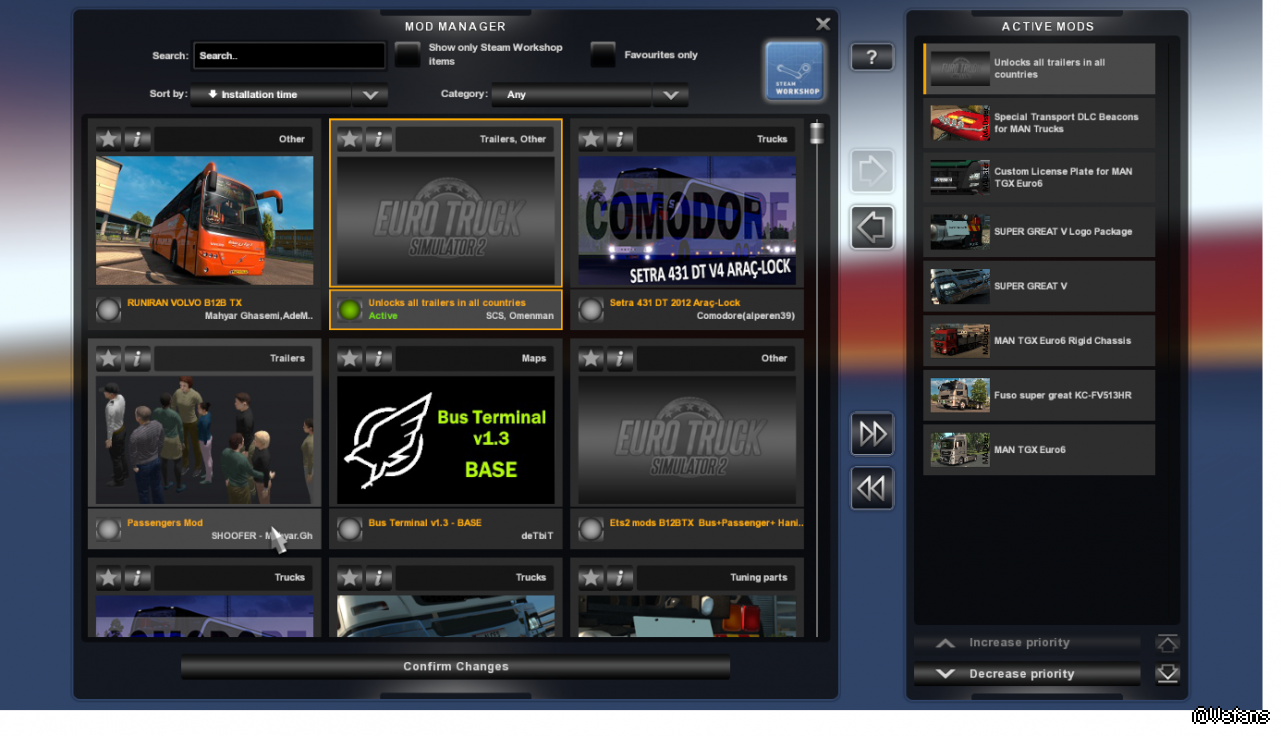Favourite the Ets2 mods B12BTX Bus+Passenger mod
Viewport: 1281px width, 736px height.
point(591,358)
